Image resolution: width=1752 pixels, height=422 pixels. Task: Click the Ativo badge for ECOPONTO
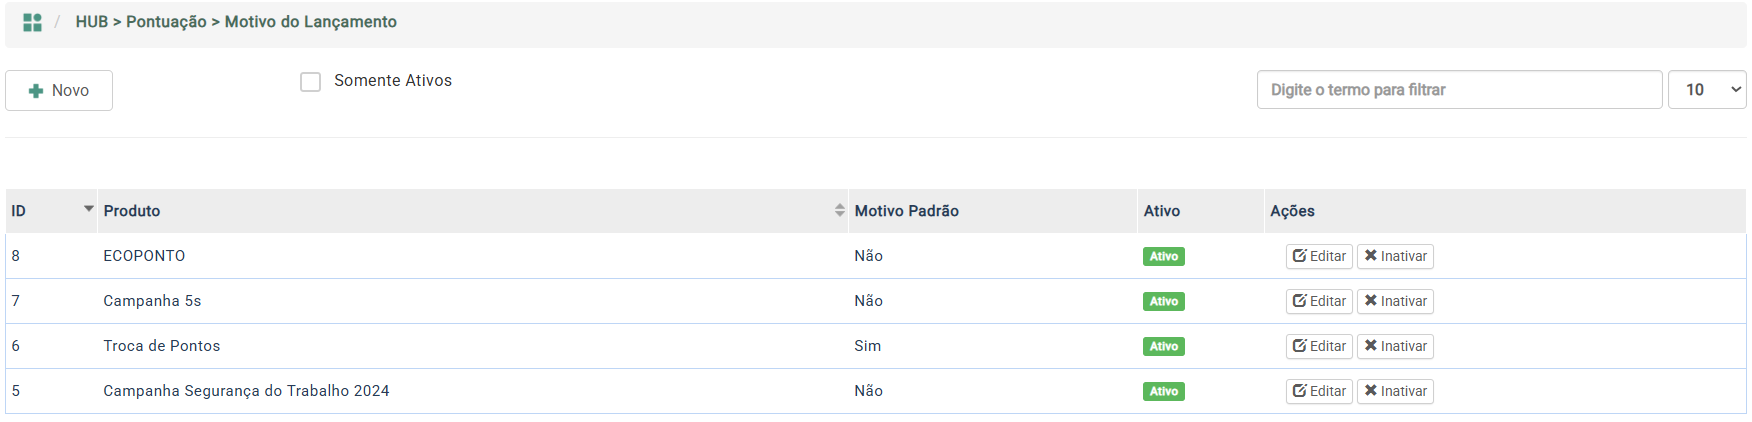(1163, 256)
